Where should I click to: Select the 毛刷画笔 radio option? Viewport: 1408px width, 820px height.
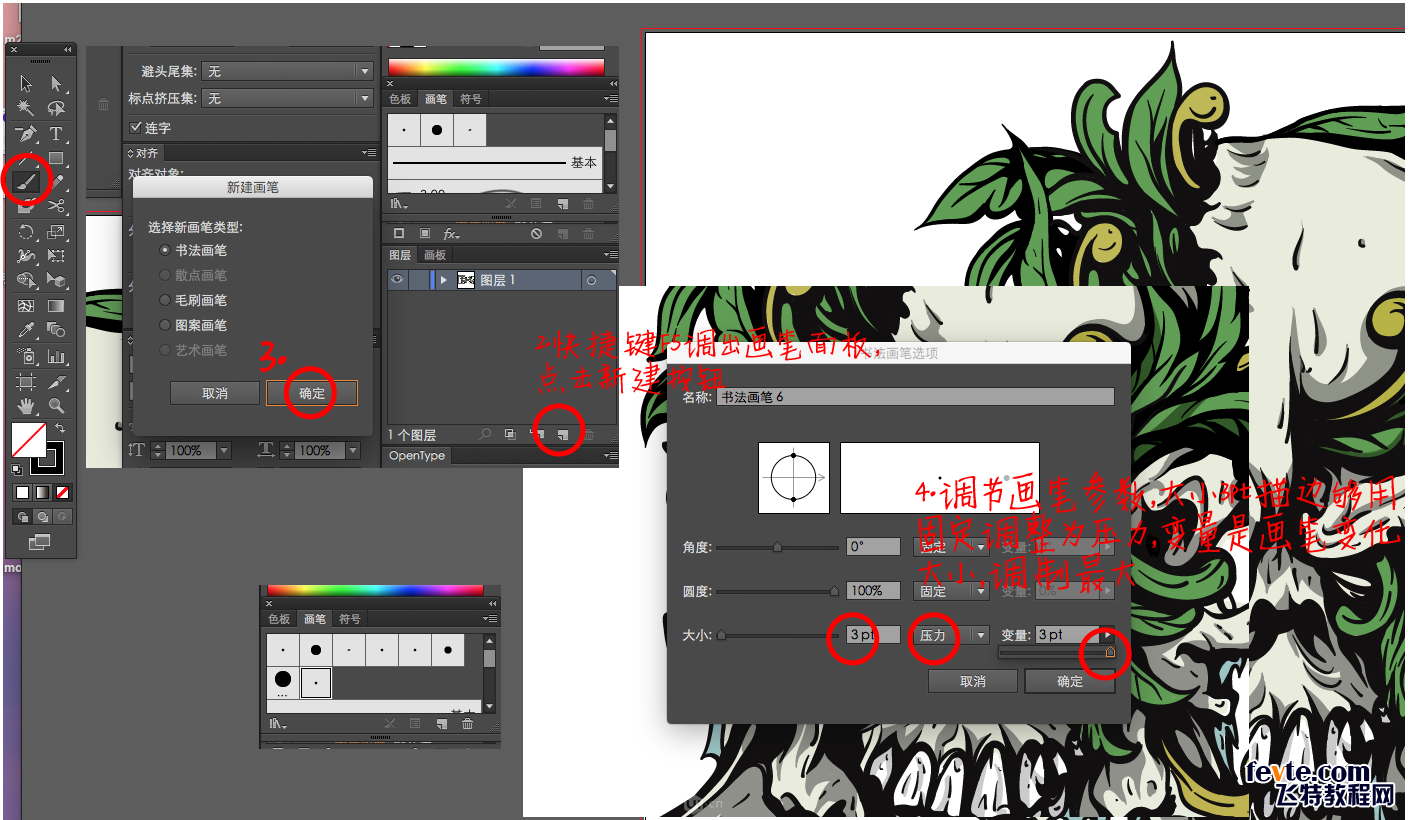pyautogui.click(x=165, y=300)
